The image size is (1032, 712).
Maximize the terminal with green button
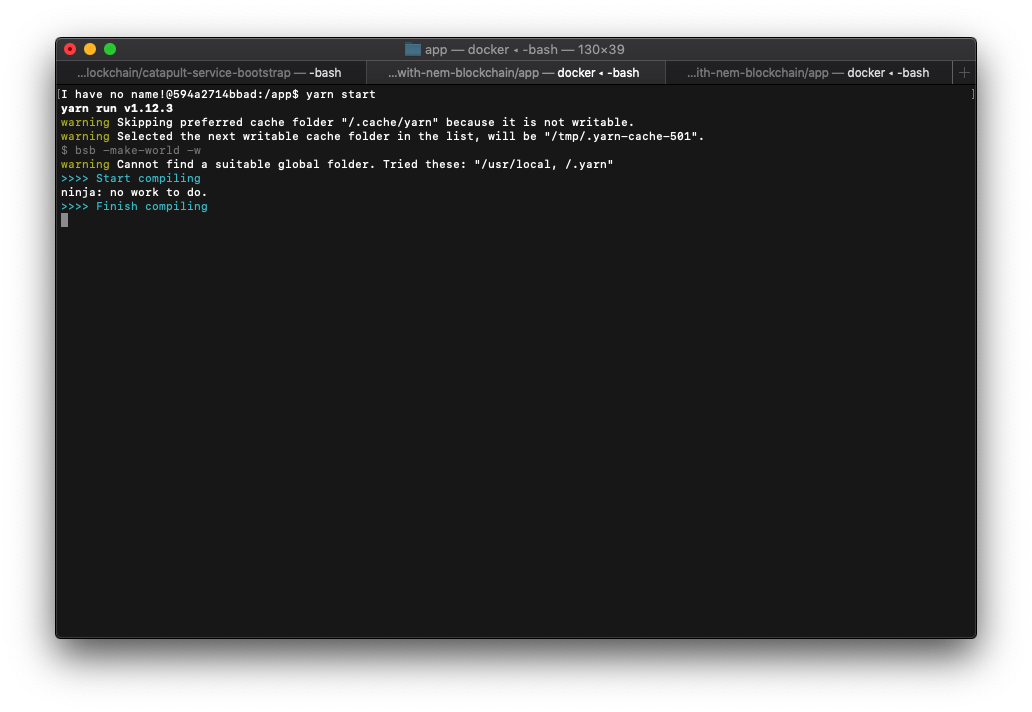110,49
